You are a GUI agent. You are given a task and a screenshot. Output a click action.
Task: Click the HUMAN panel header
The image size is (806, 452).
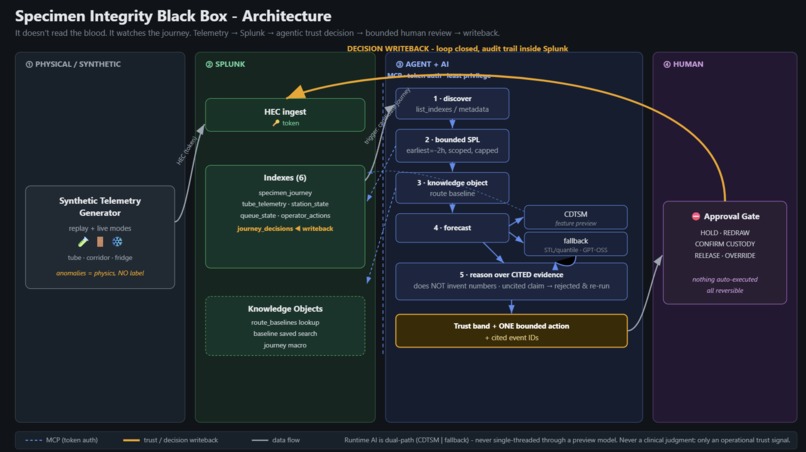683,64
